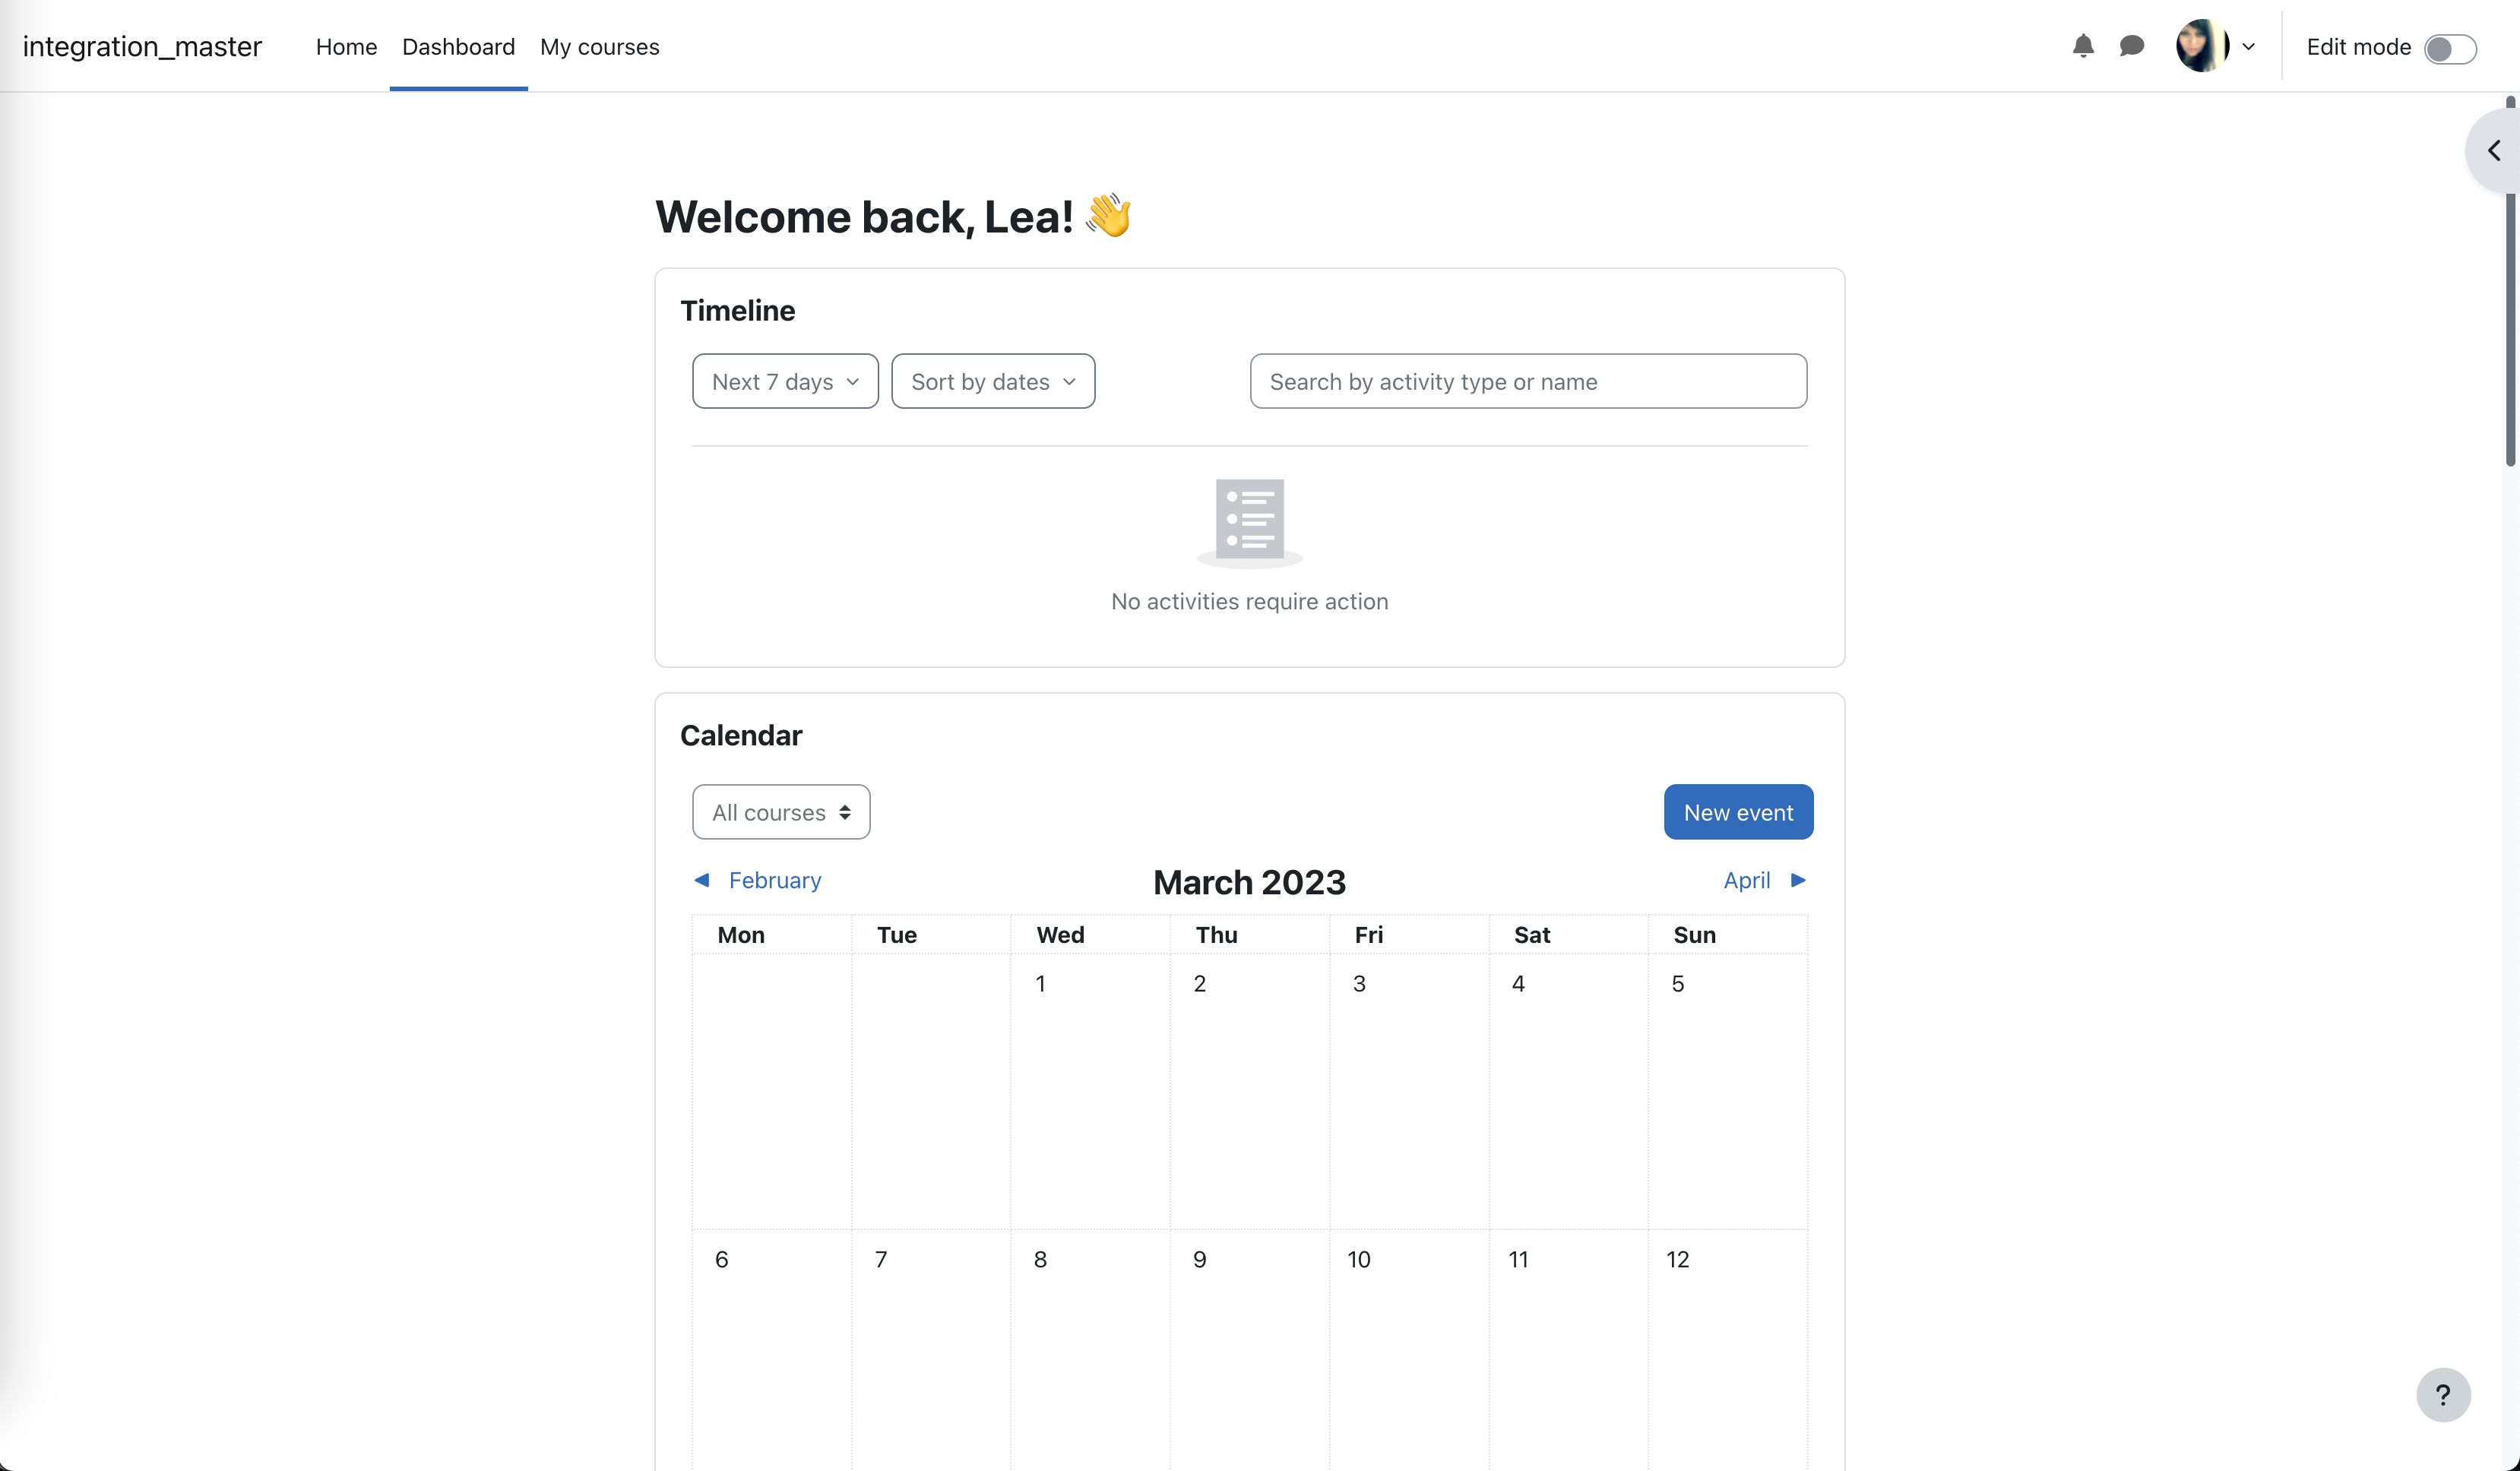Click Lea's profile avatar

[2202, 46]
